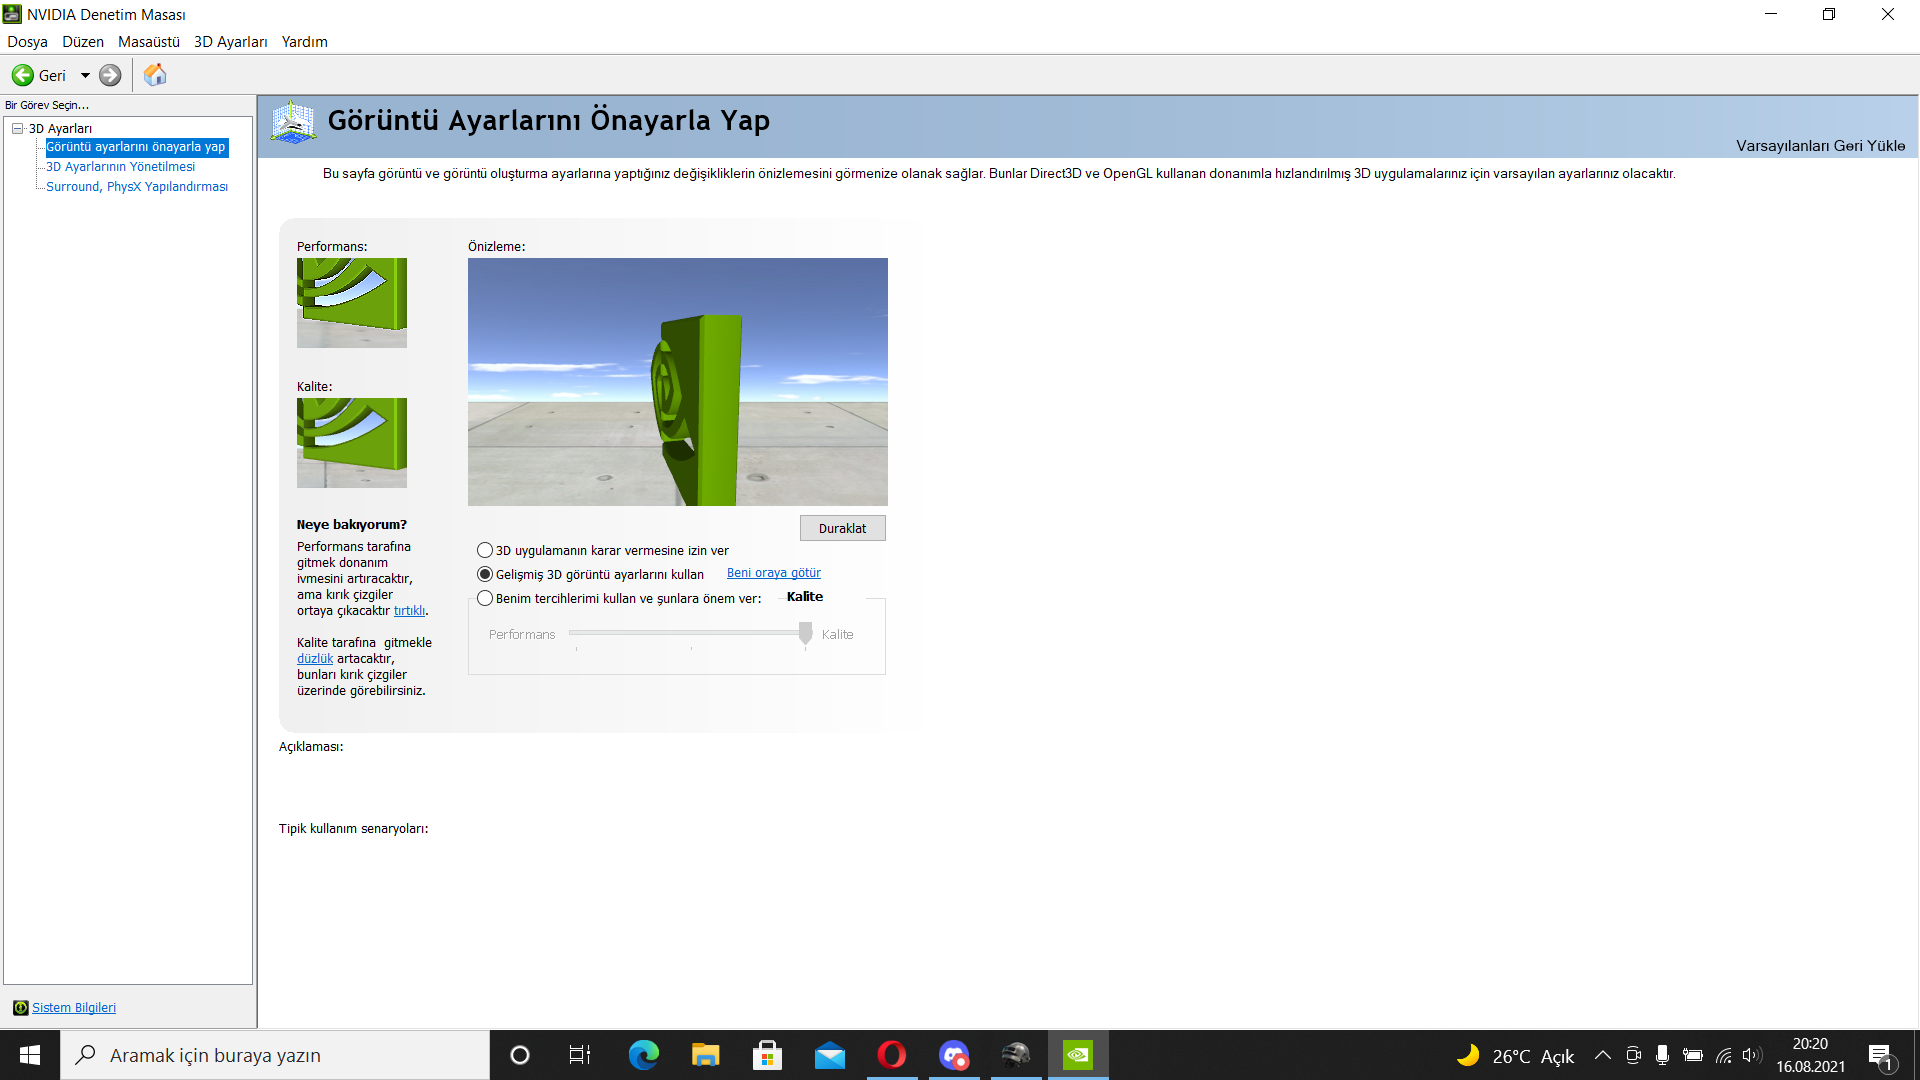Open '3D Ayarlarının Yönetilmesi' tree item
The image size is (1920, 1080).
coord(120,167)
